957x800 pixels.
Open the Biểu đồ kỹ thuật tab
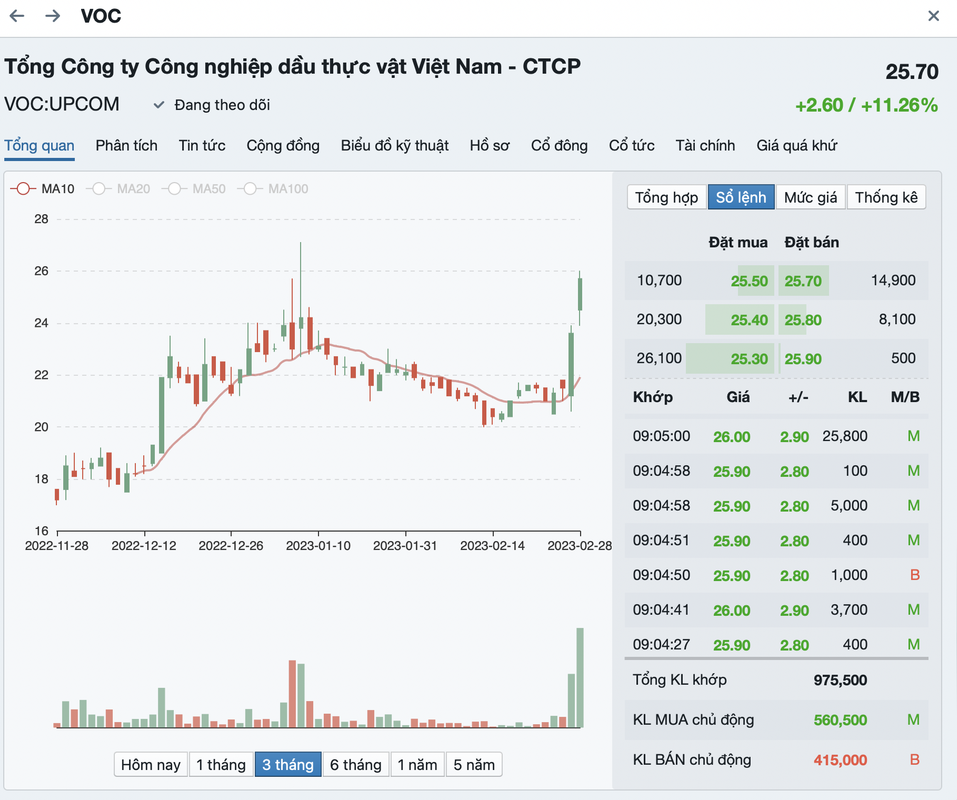point(394,145)
